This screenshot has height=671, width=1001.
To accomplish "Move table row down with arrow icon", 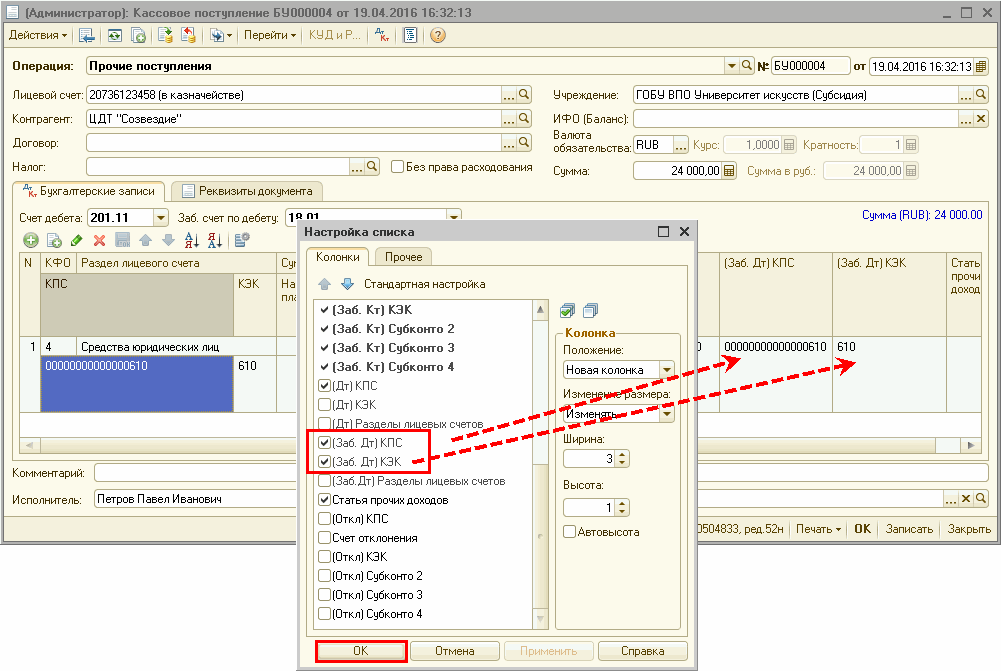I will [169, 240].
